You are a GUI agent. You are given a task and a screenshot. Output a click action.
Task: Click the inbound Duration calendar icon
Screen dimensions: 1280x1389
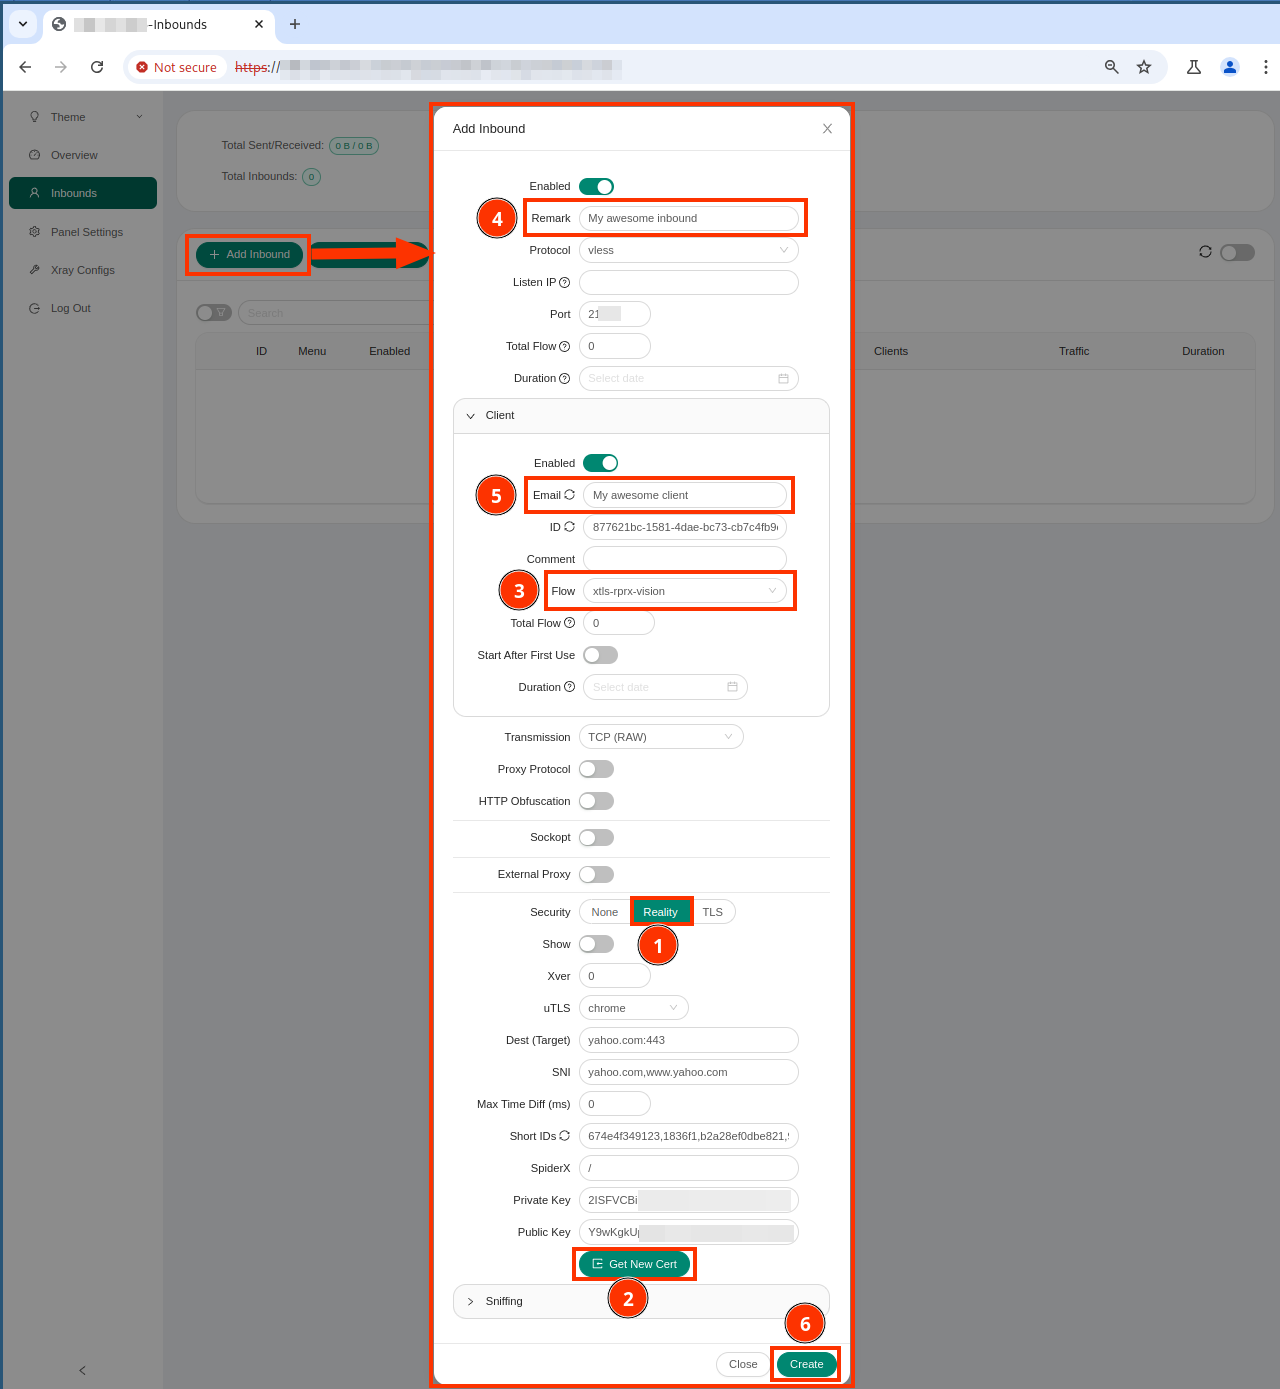[x=783, y=378]
